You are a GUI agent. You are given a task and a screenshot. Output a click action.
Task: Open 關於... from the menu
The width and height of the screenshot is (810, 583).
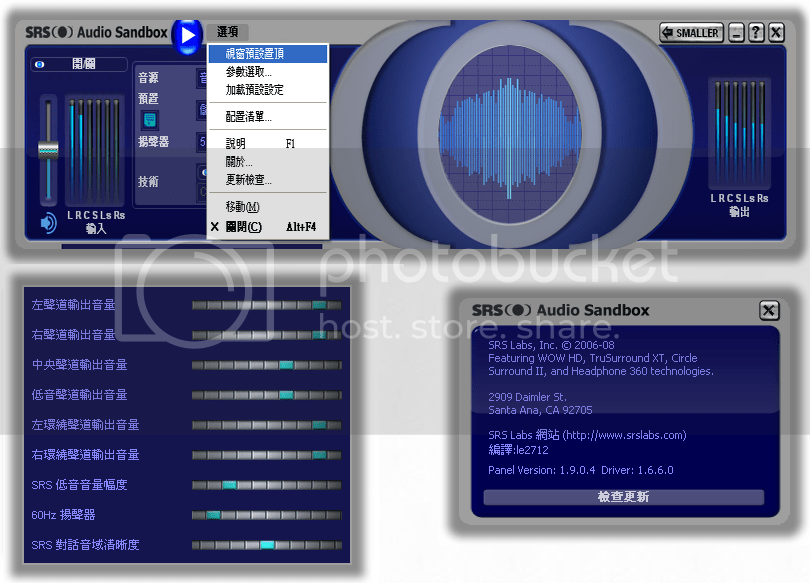tap(268, 162)
